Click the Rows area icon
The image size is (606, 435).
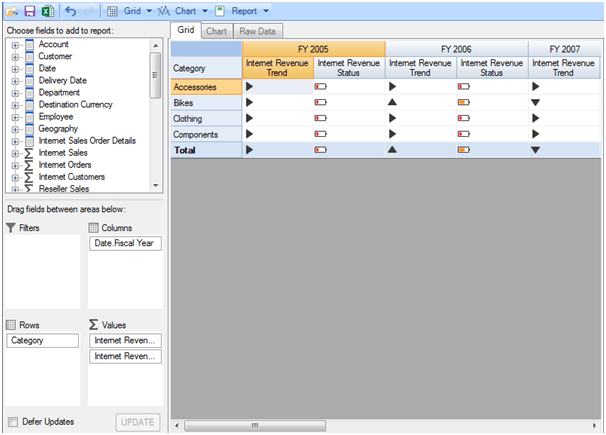click(x=11, y=325)
